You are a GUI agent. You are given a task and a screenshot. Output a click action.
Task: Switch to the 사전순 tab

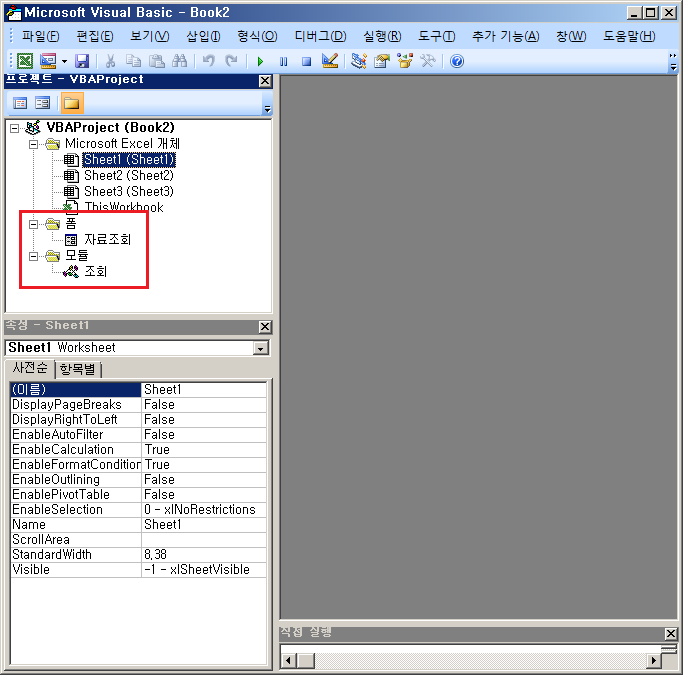click(30, 368)
